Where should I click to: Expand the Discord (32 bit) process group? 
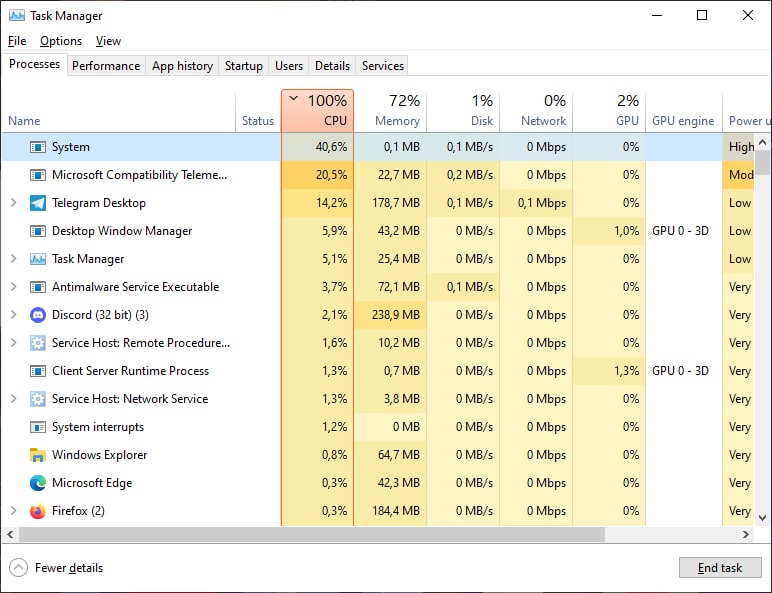(x=14, y=315)
